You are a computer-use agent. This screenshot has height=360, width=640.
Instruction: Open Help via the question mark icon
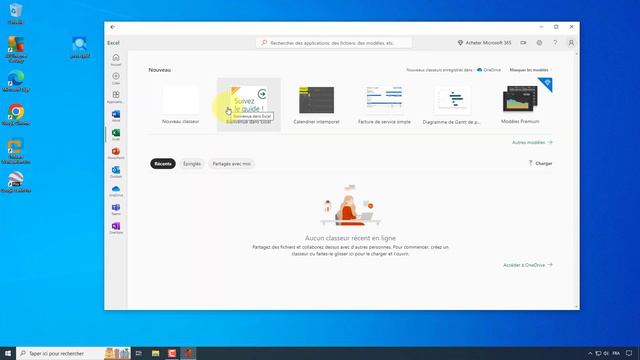[555, 42]
